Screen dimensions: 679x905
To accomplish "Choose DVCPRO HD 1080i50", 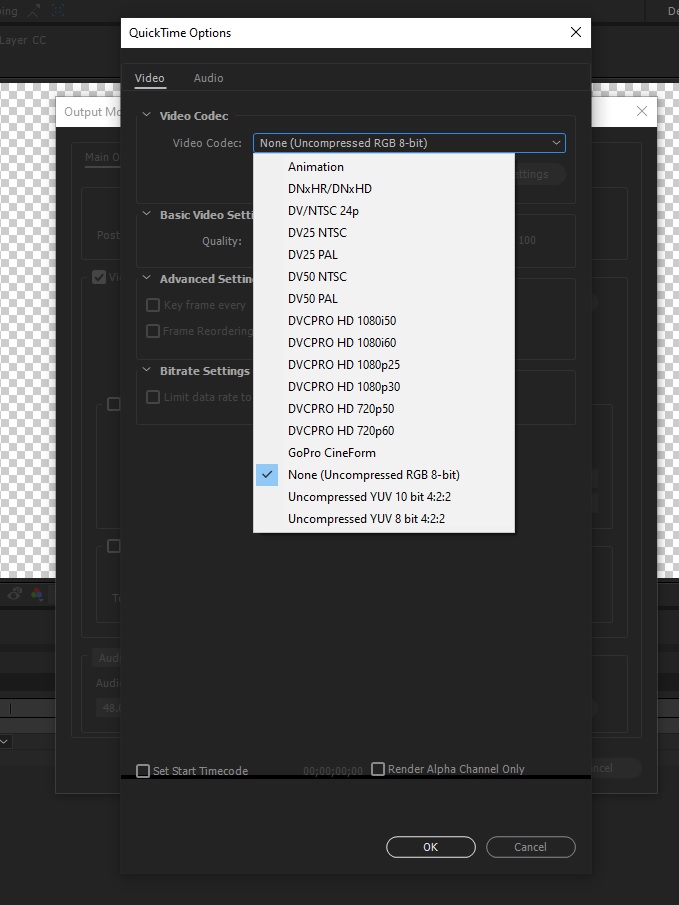I will [x=384, y=320].
